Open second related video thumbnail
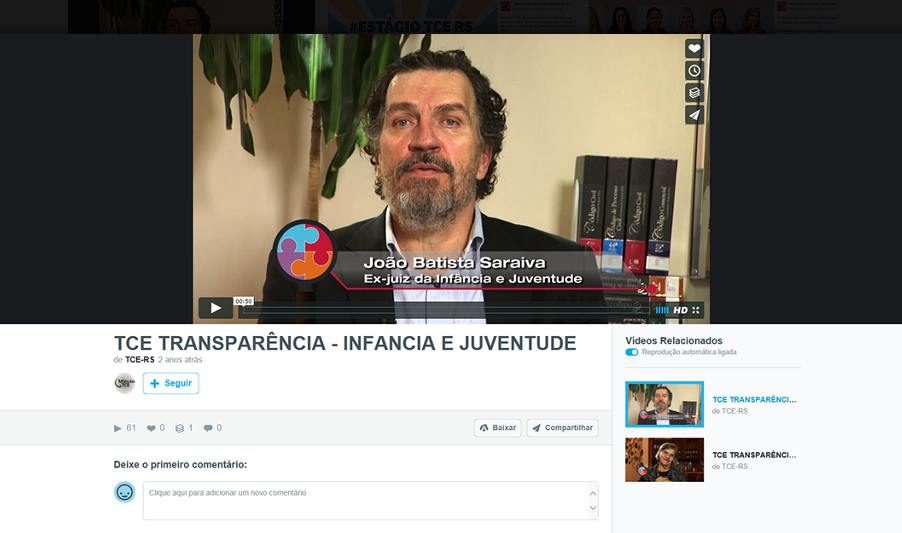902x533 pixels. point(664,459)
